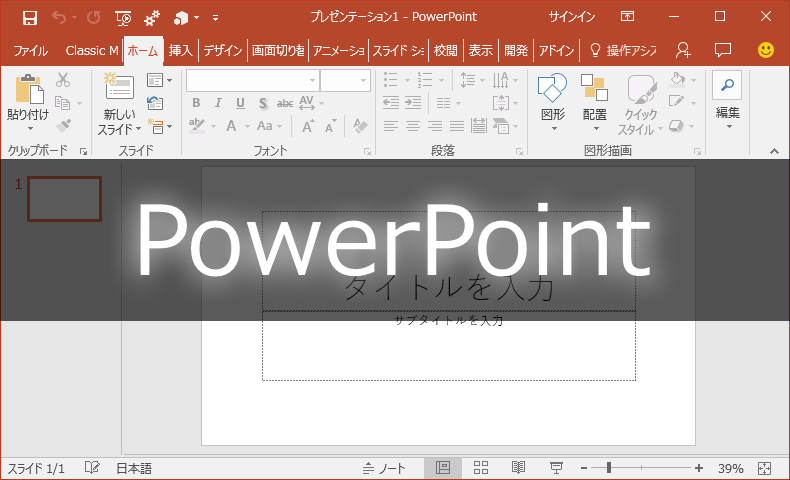Decrease font size with the small A icon
The height and width of the screenshot is (480, 790).
click(x=330, y=126)
